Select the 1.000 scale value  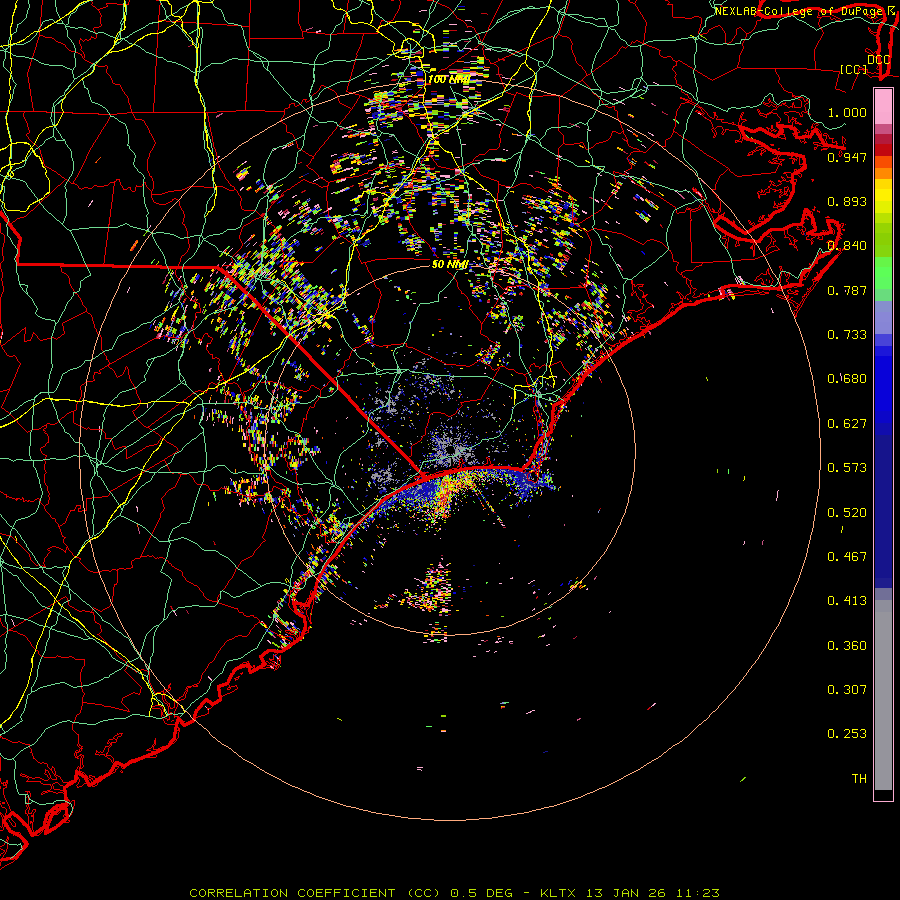coord(847,112)
